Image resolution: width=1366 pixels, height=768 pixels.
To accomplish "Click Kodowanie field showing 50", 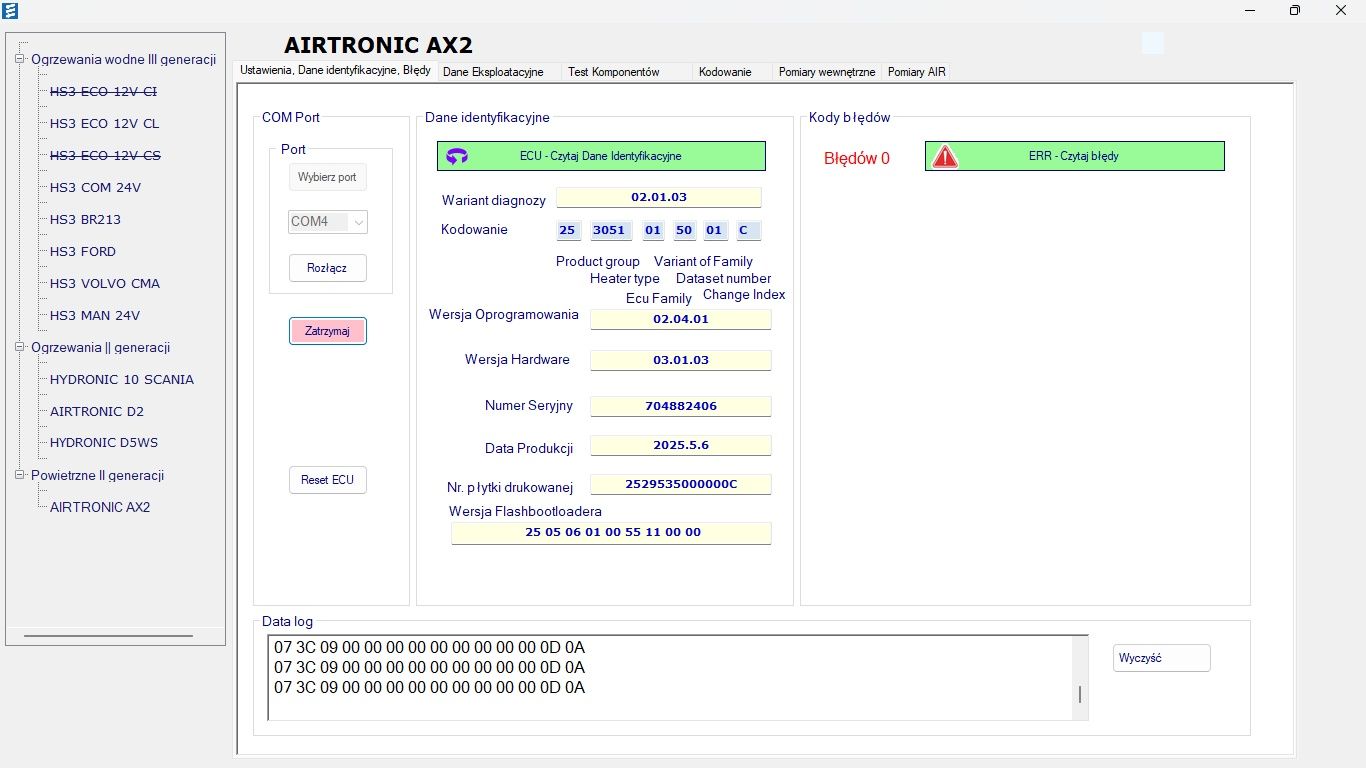I will tap(685, 230).
